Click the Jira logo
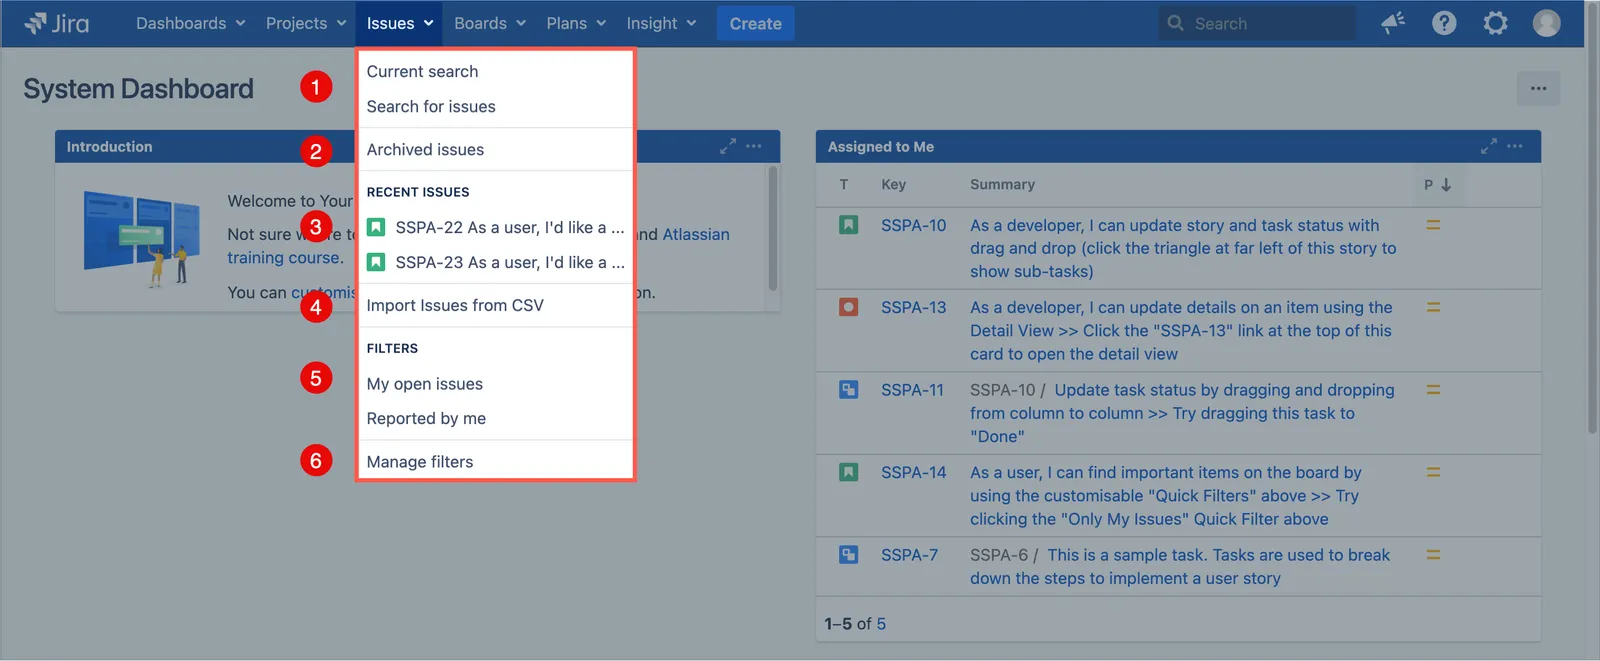Screen dimensions: 1600x661 tap(56, 23)
